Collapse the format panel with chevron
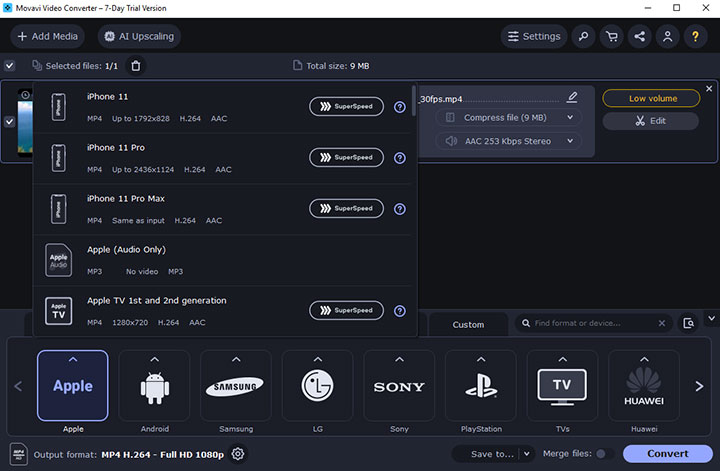The image size is (720, 471). pyautogui.click(x=711, y=318)
